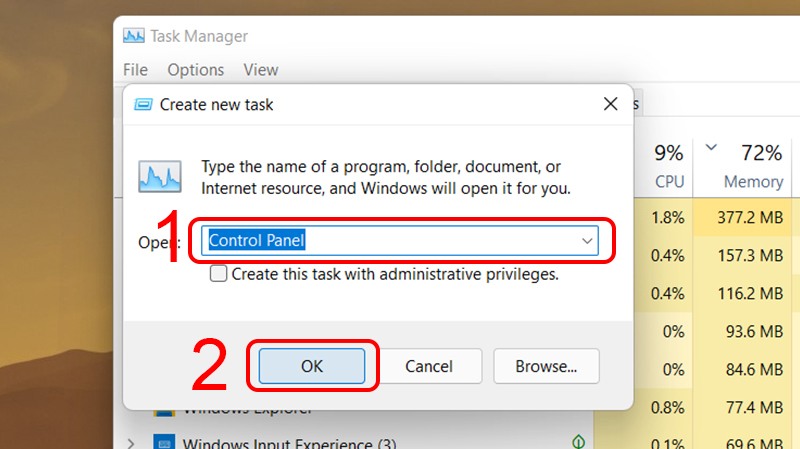
Task: Click the Windows Input Experience process icon
Action: pos(163,442)
